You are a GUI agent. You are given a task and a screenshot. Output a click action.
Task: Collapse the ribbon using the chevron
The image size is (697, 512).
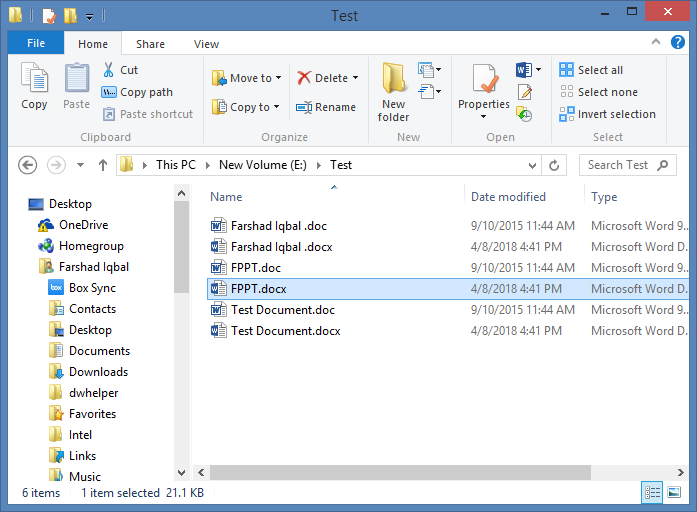tap(656, 44)
